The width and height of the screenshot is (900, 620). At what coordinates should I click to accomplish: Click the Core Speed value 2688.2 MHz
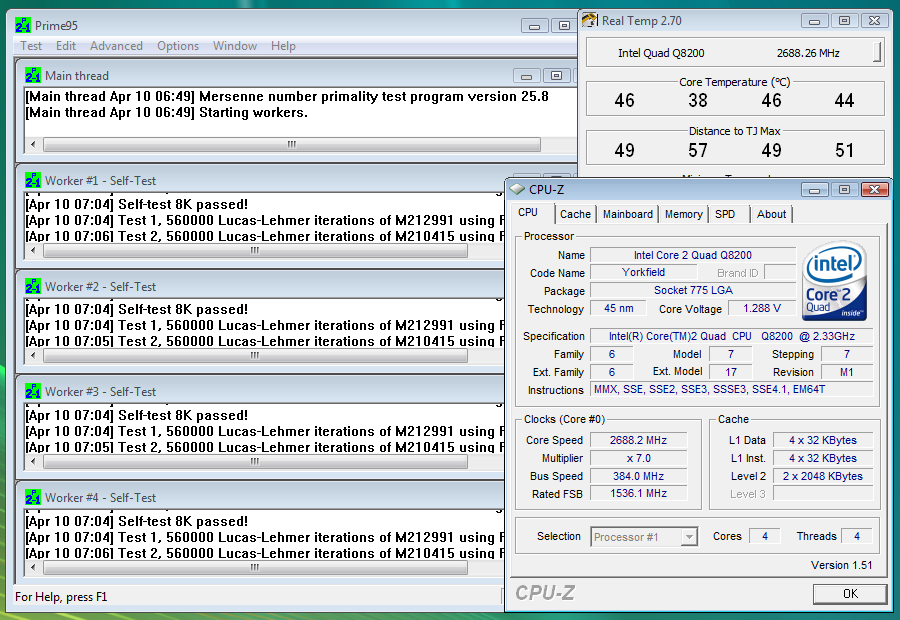[638, 440]
